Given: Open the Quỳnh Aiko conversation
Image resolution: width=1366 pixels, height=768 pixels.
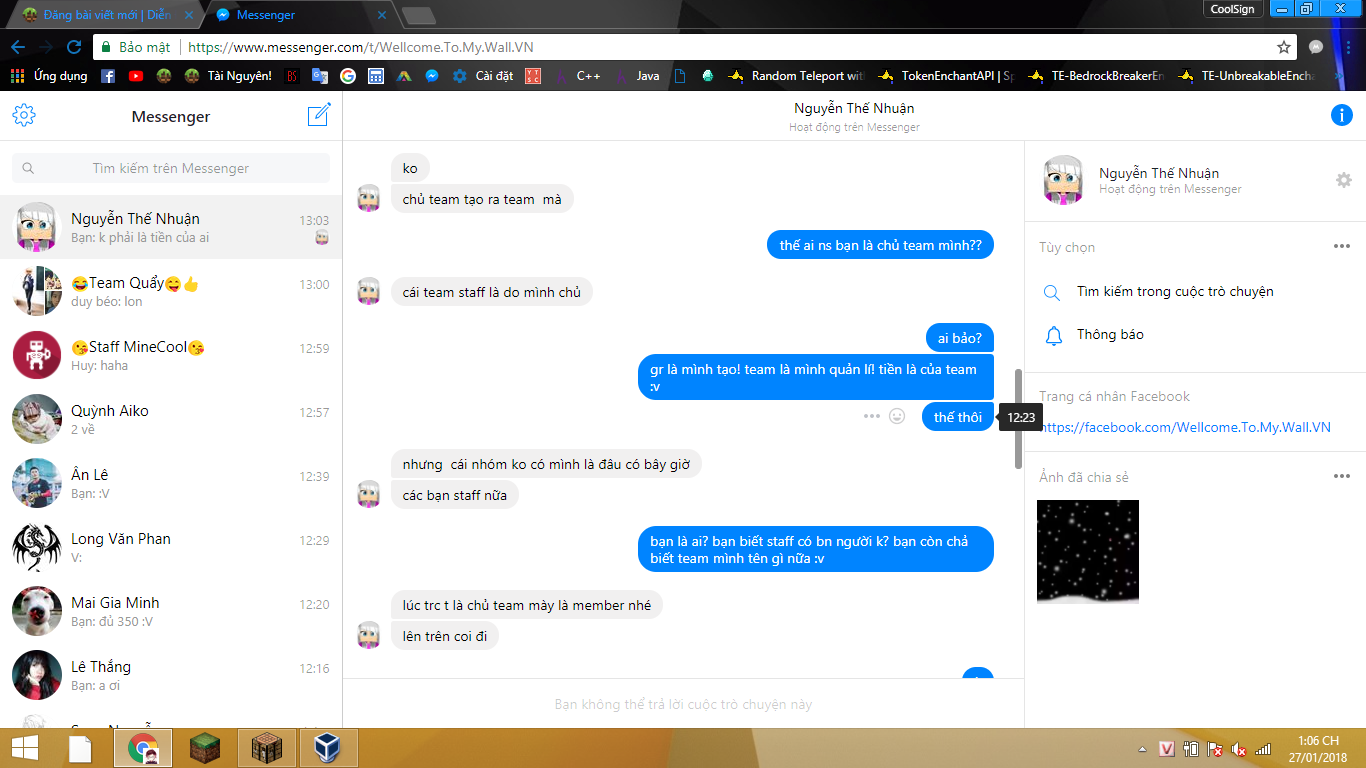Looking at the screenshot, I should (171, 419).
